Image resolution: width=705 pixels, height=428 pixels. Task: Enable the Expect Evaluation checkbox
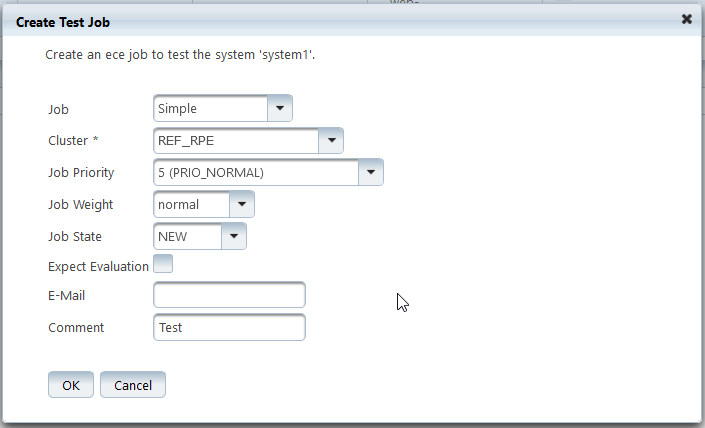tap(162, 265)
